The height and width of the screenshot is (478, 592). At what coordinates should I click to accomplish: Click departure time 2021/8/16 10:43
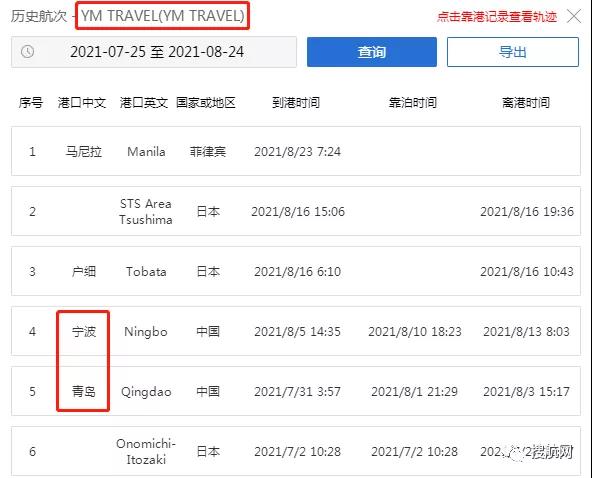[x=527, y=271]
